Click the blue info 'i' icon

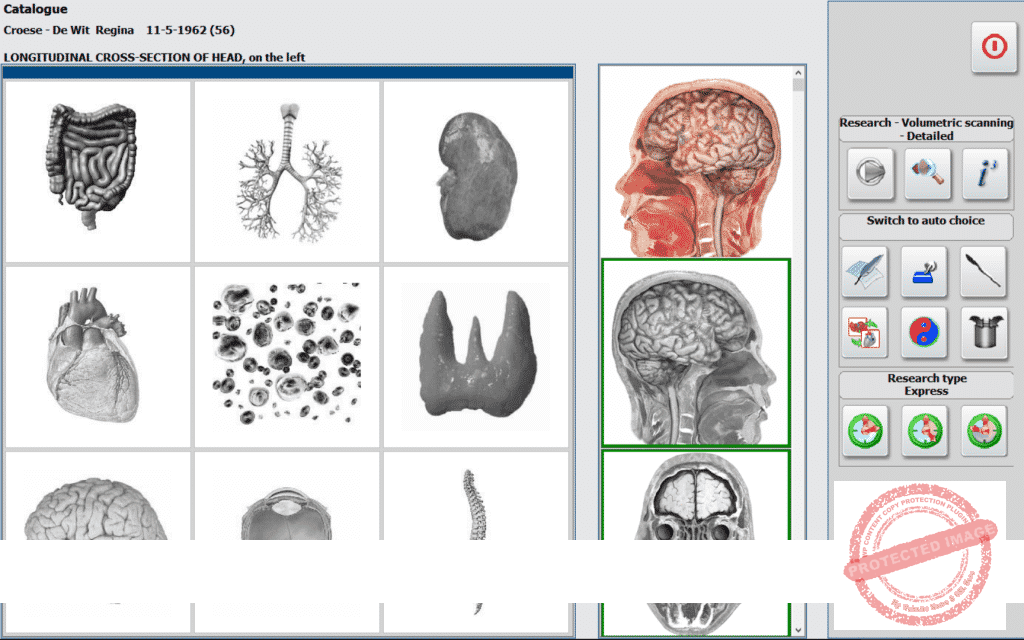coord(985,173)
